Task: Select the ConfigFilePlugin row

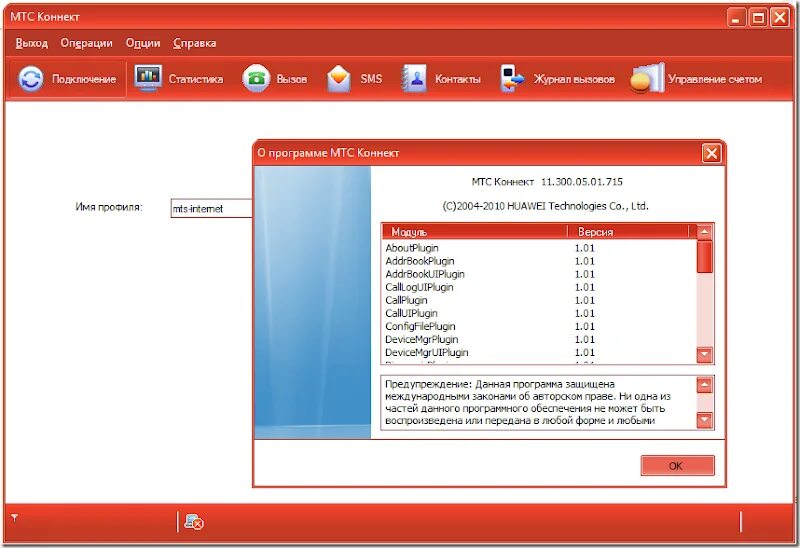Action: click(539, 327)
